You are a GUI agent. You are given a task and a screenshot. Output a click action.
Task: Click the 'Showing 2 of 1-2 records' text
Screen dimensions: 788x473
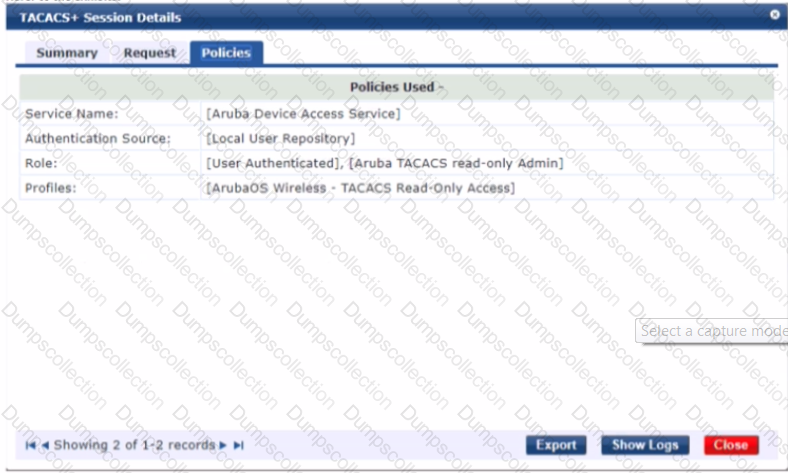click(x=134, y=445)
